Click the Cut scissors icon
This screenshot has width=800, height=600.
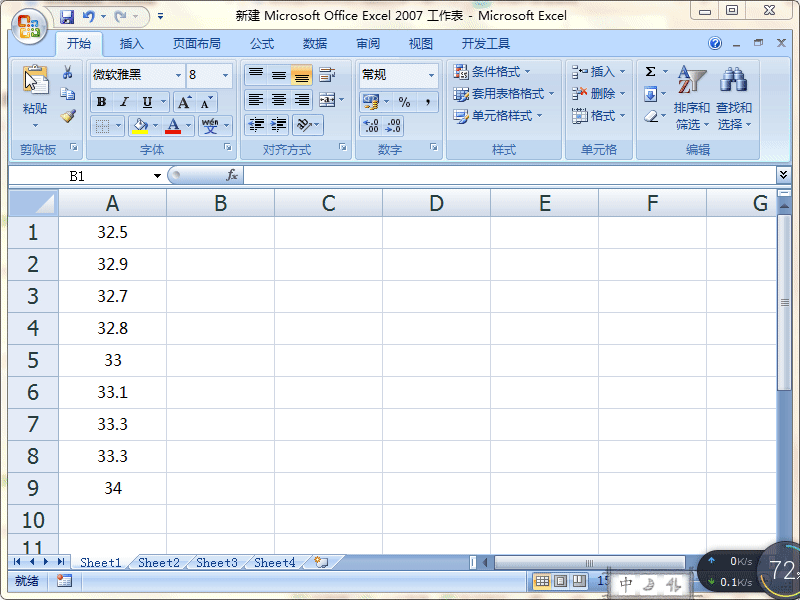click(67, 73)
